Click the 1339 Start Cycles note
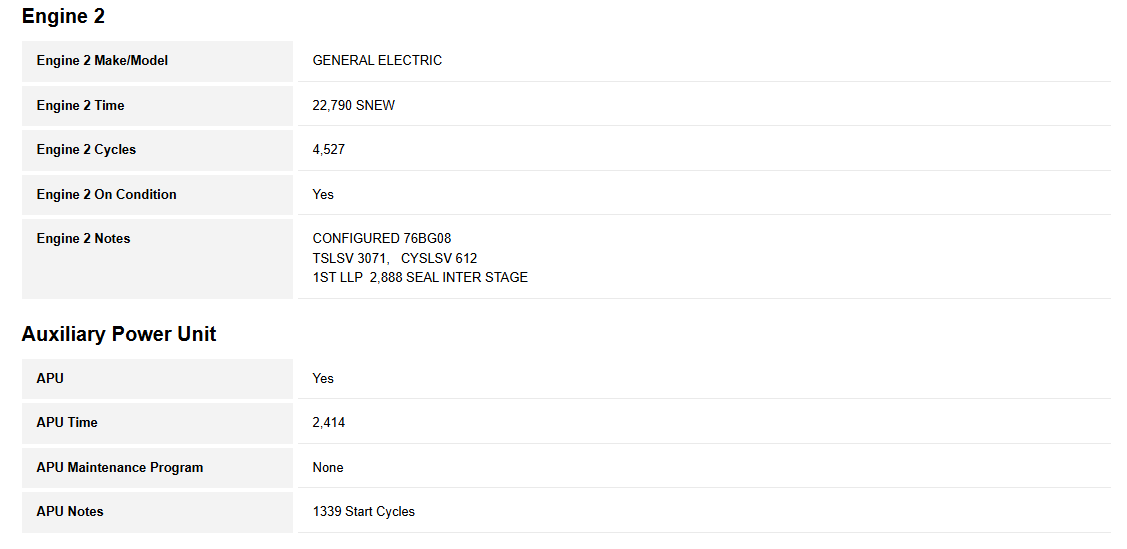The image size is (1127, 549). tap(363, 511)
